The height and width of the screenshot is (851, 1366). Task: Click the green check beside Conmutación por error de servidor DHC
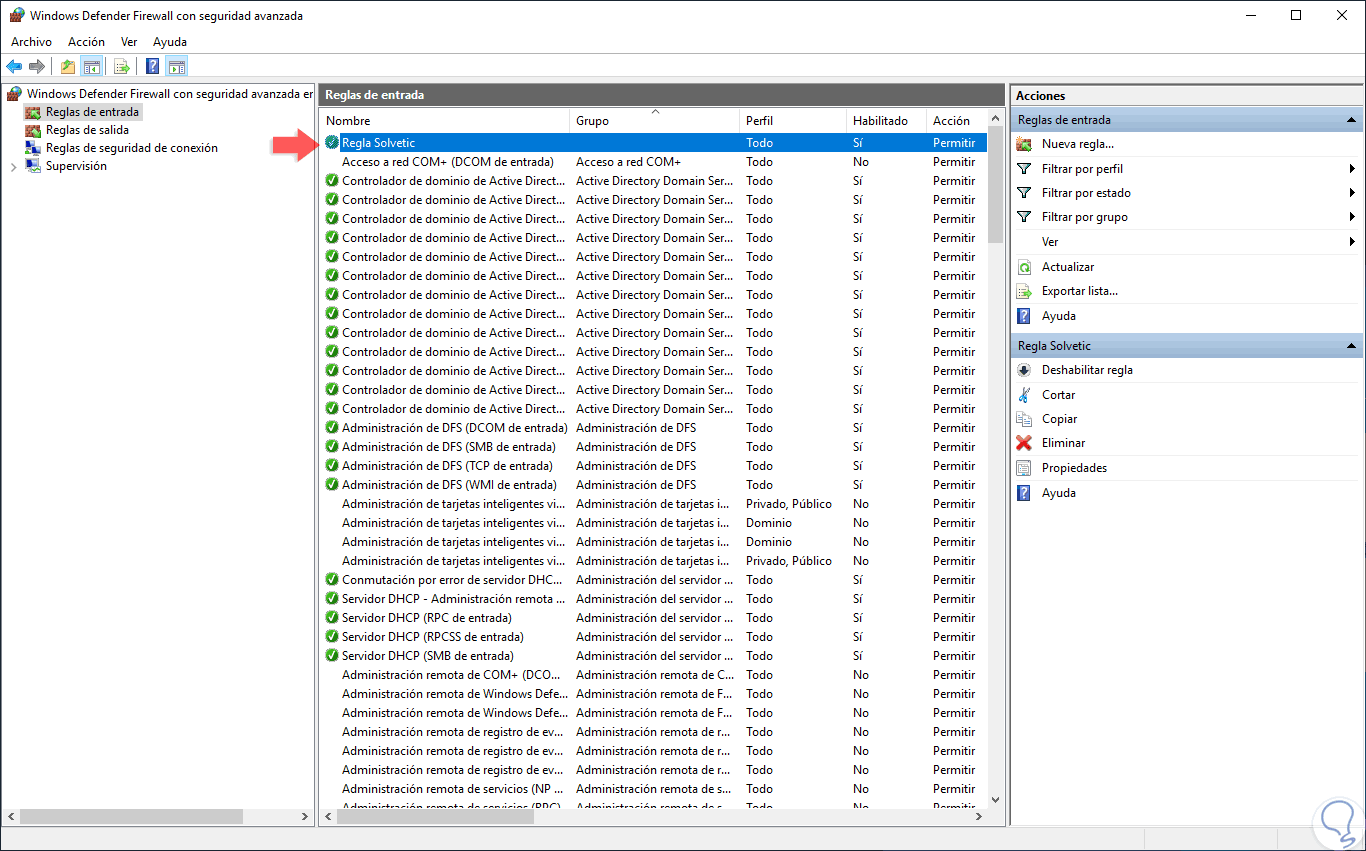tap(332, 580)
